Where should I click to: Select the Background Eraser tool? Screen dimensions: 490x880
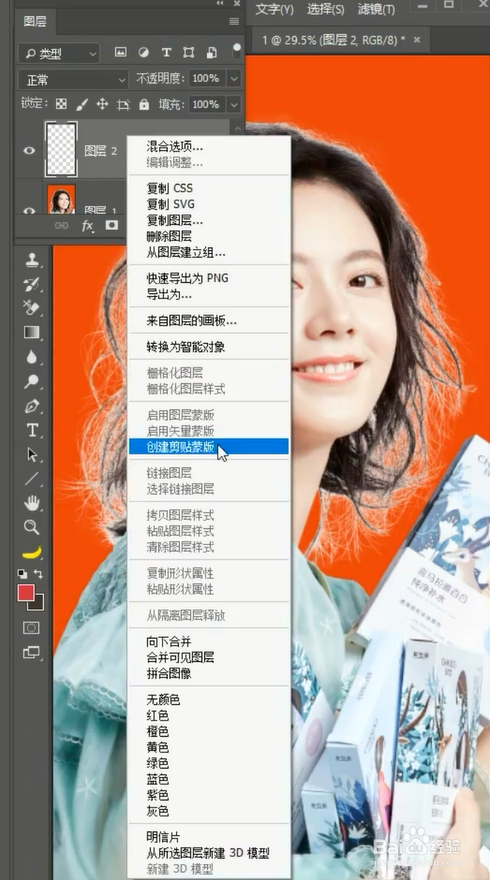click(32, 308)
